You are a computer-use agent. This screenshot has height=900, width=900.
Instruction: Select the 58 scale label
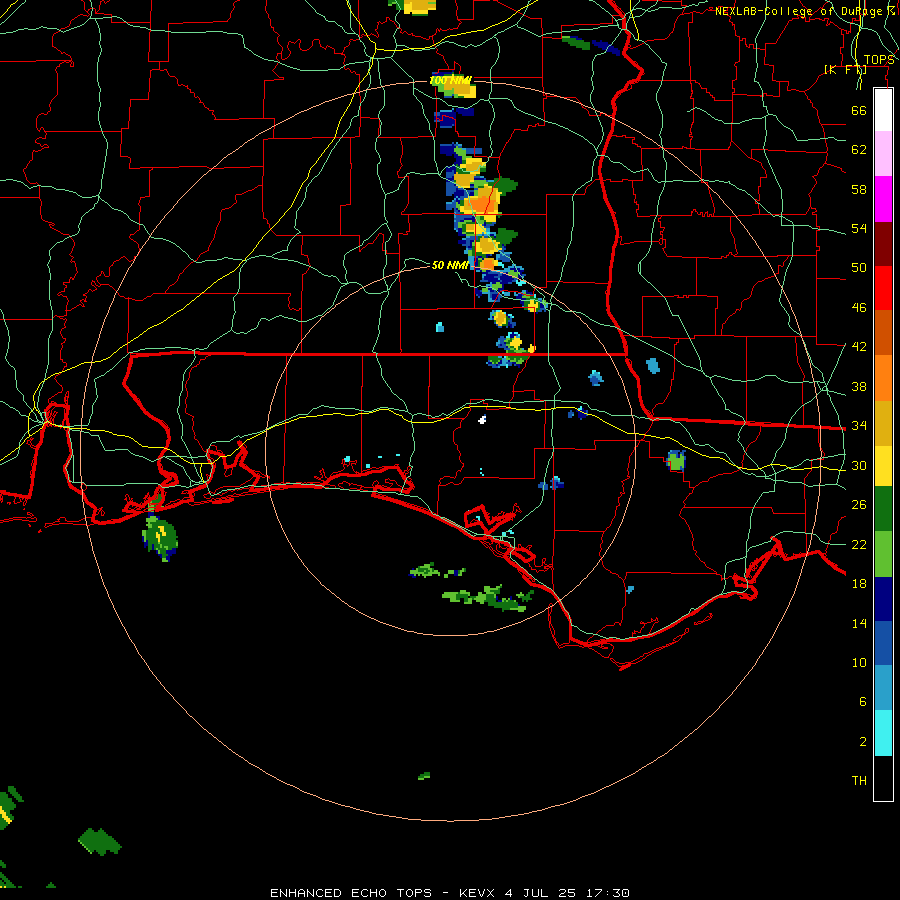pos(859,189)
